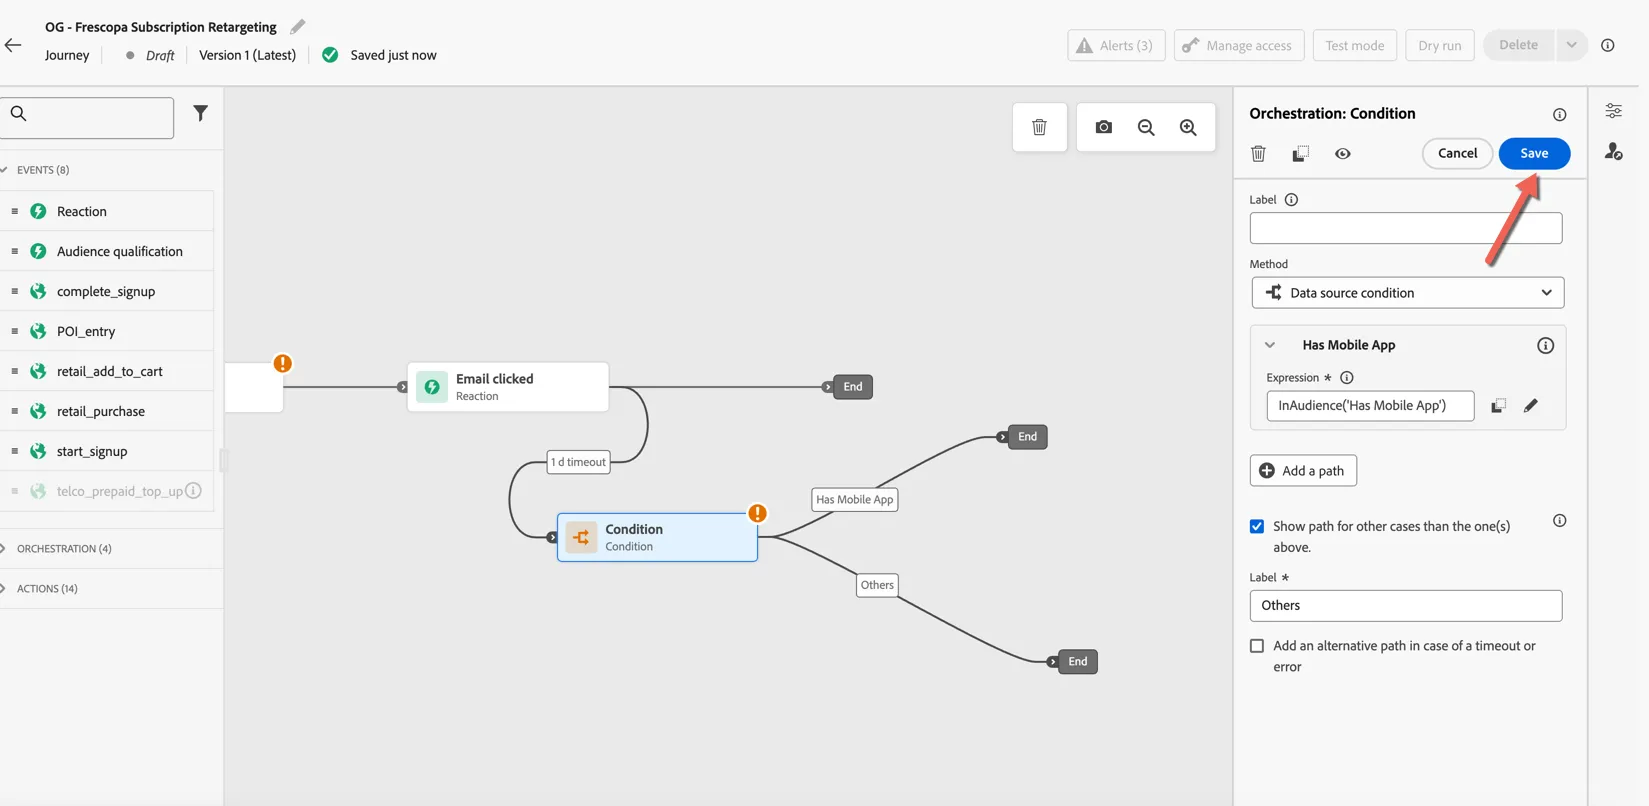Edit journey name with pencil icon
The width and height of the screenshot is (1649, 806).
[297, 27]
